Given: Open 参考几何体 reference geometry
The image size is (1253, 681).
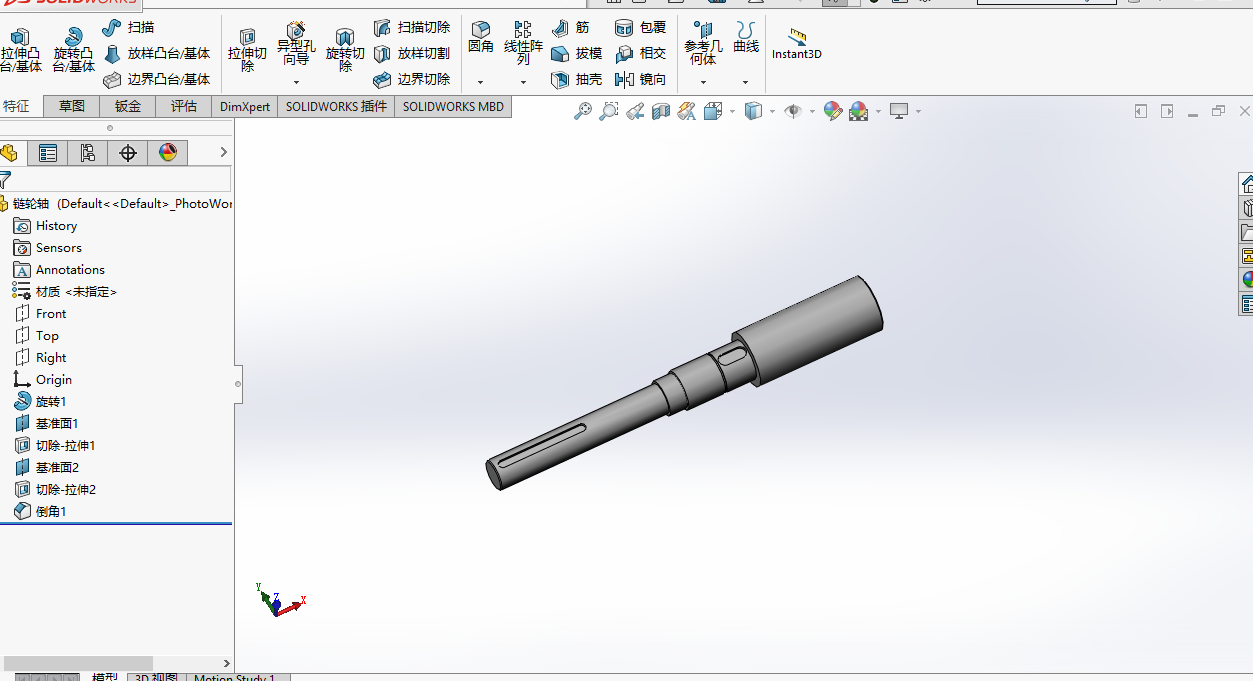Looking at the screenshot, I should (x=703, y=44).
